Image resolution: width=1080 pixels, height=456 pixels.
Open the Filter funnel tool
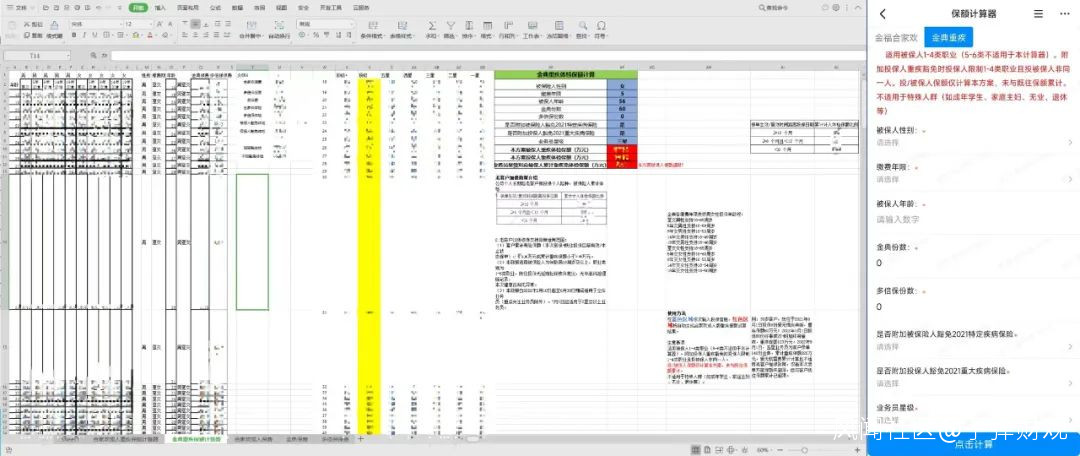tap(450, 25)
